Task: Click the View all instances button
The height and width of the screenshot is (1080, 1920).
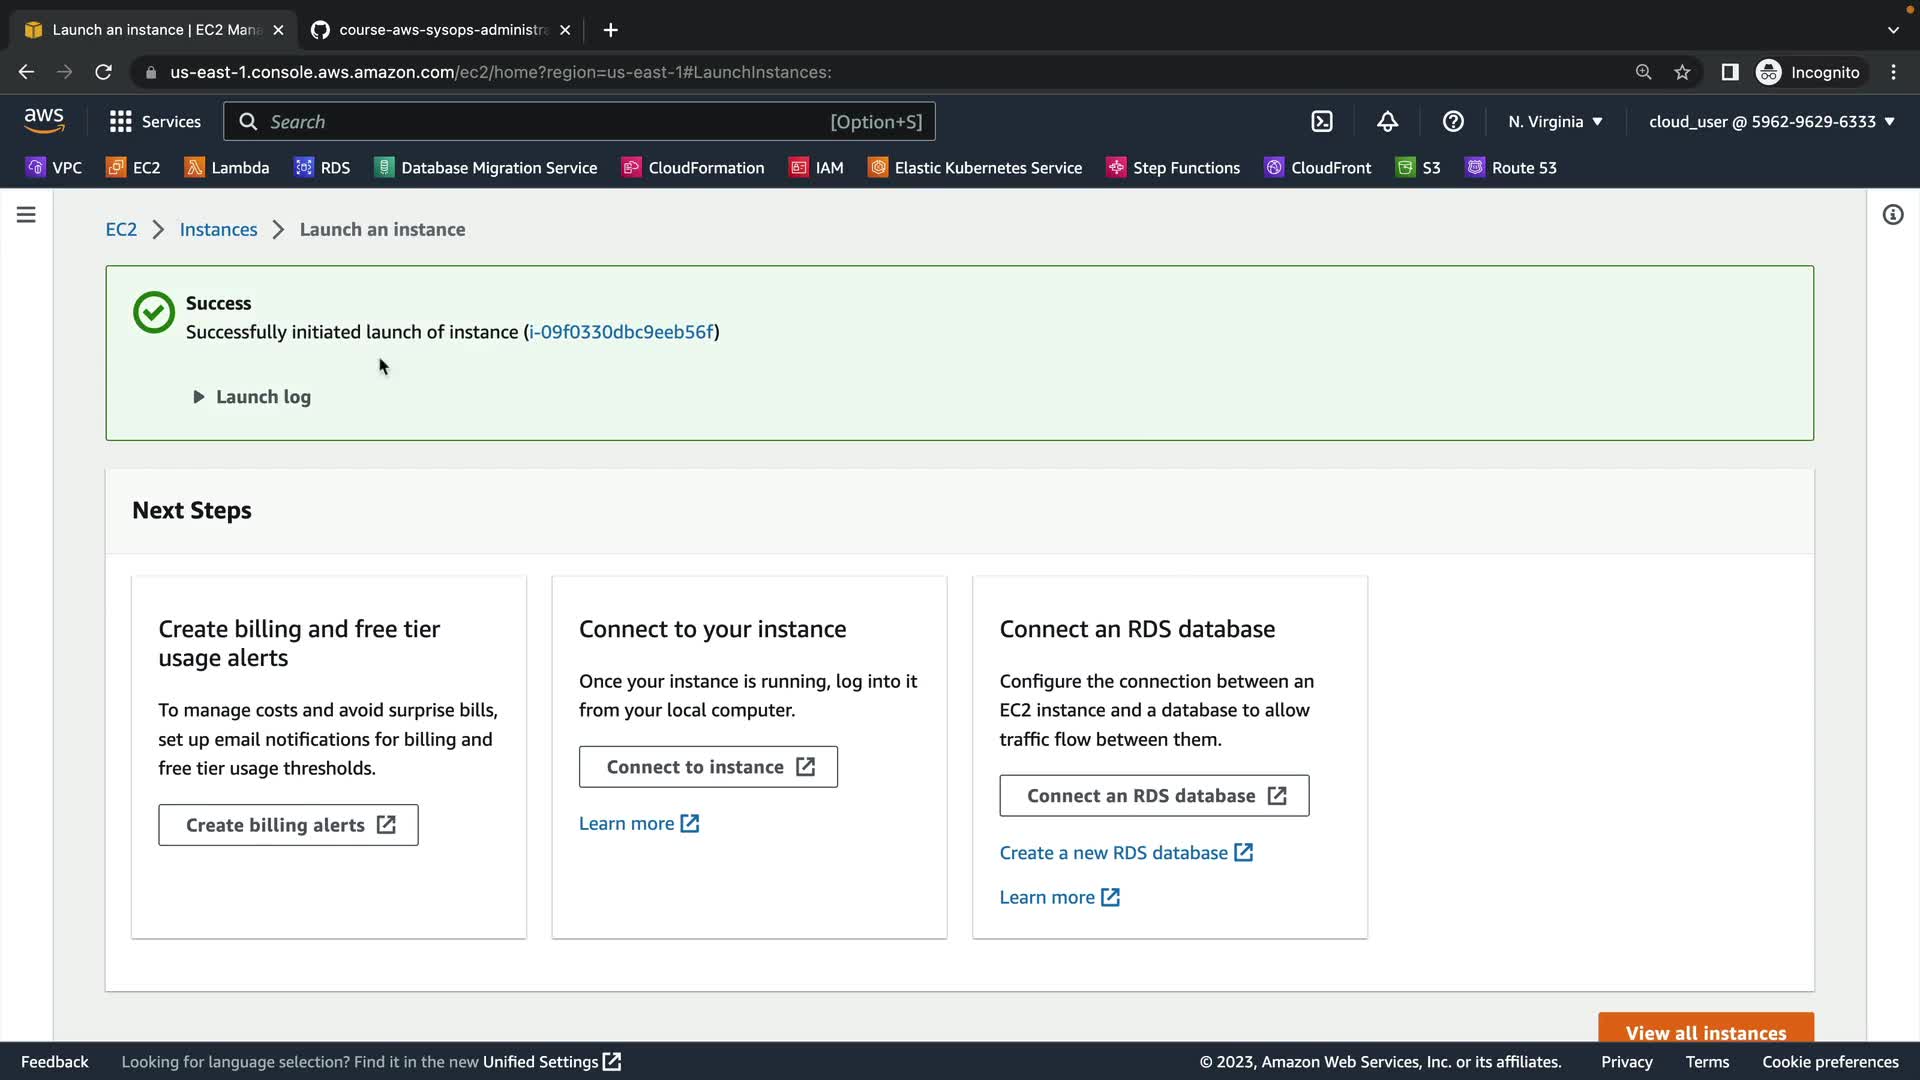Action: point(1705,1031)
